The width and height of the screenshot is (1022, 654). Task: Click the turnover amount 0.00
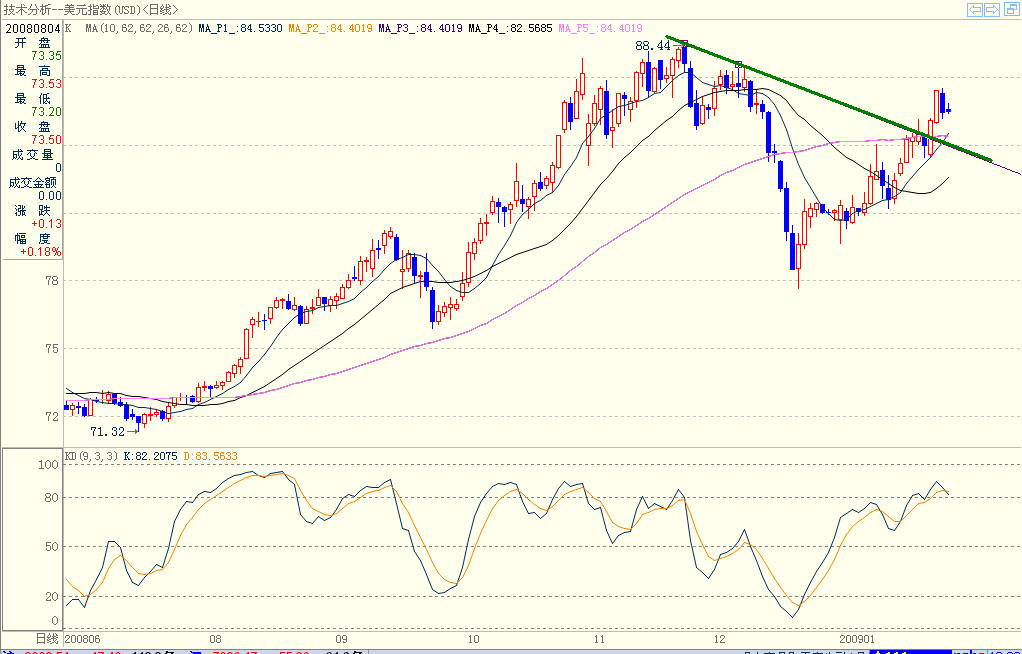pyautogui.click(x=50, y=196)
